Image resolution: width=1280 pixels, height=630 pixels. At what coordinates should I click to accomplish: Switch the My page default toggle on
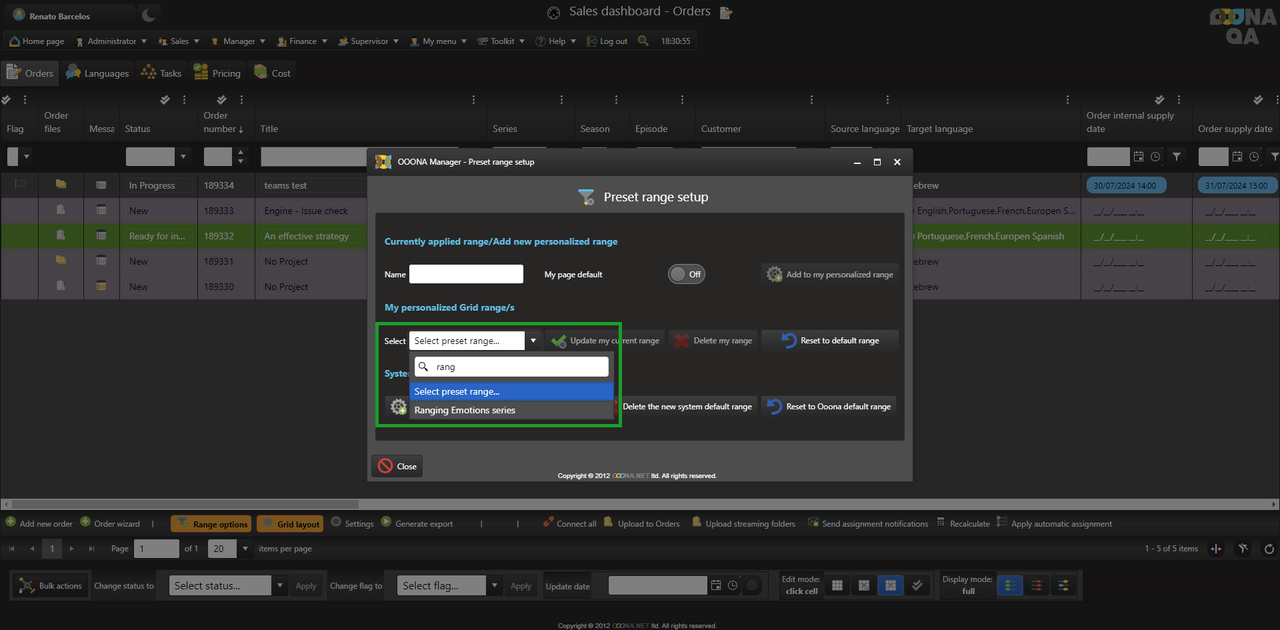click(686, 274)
